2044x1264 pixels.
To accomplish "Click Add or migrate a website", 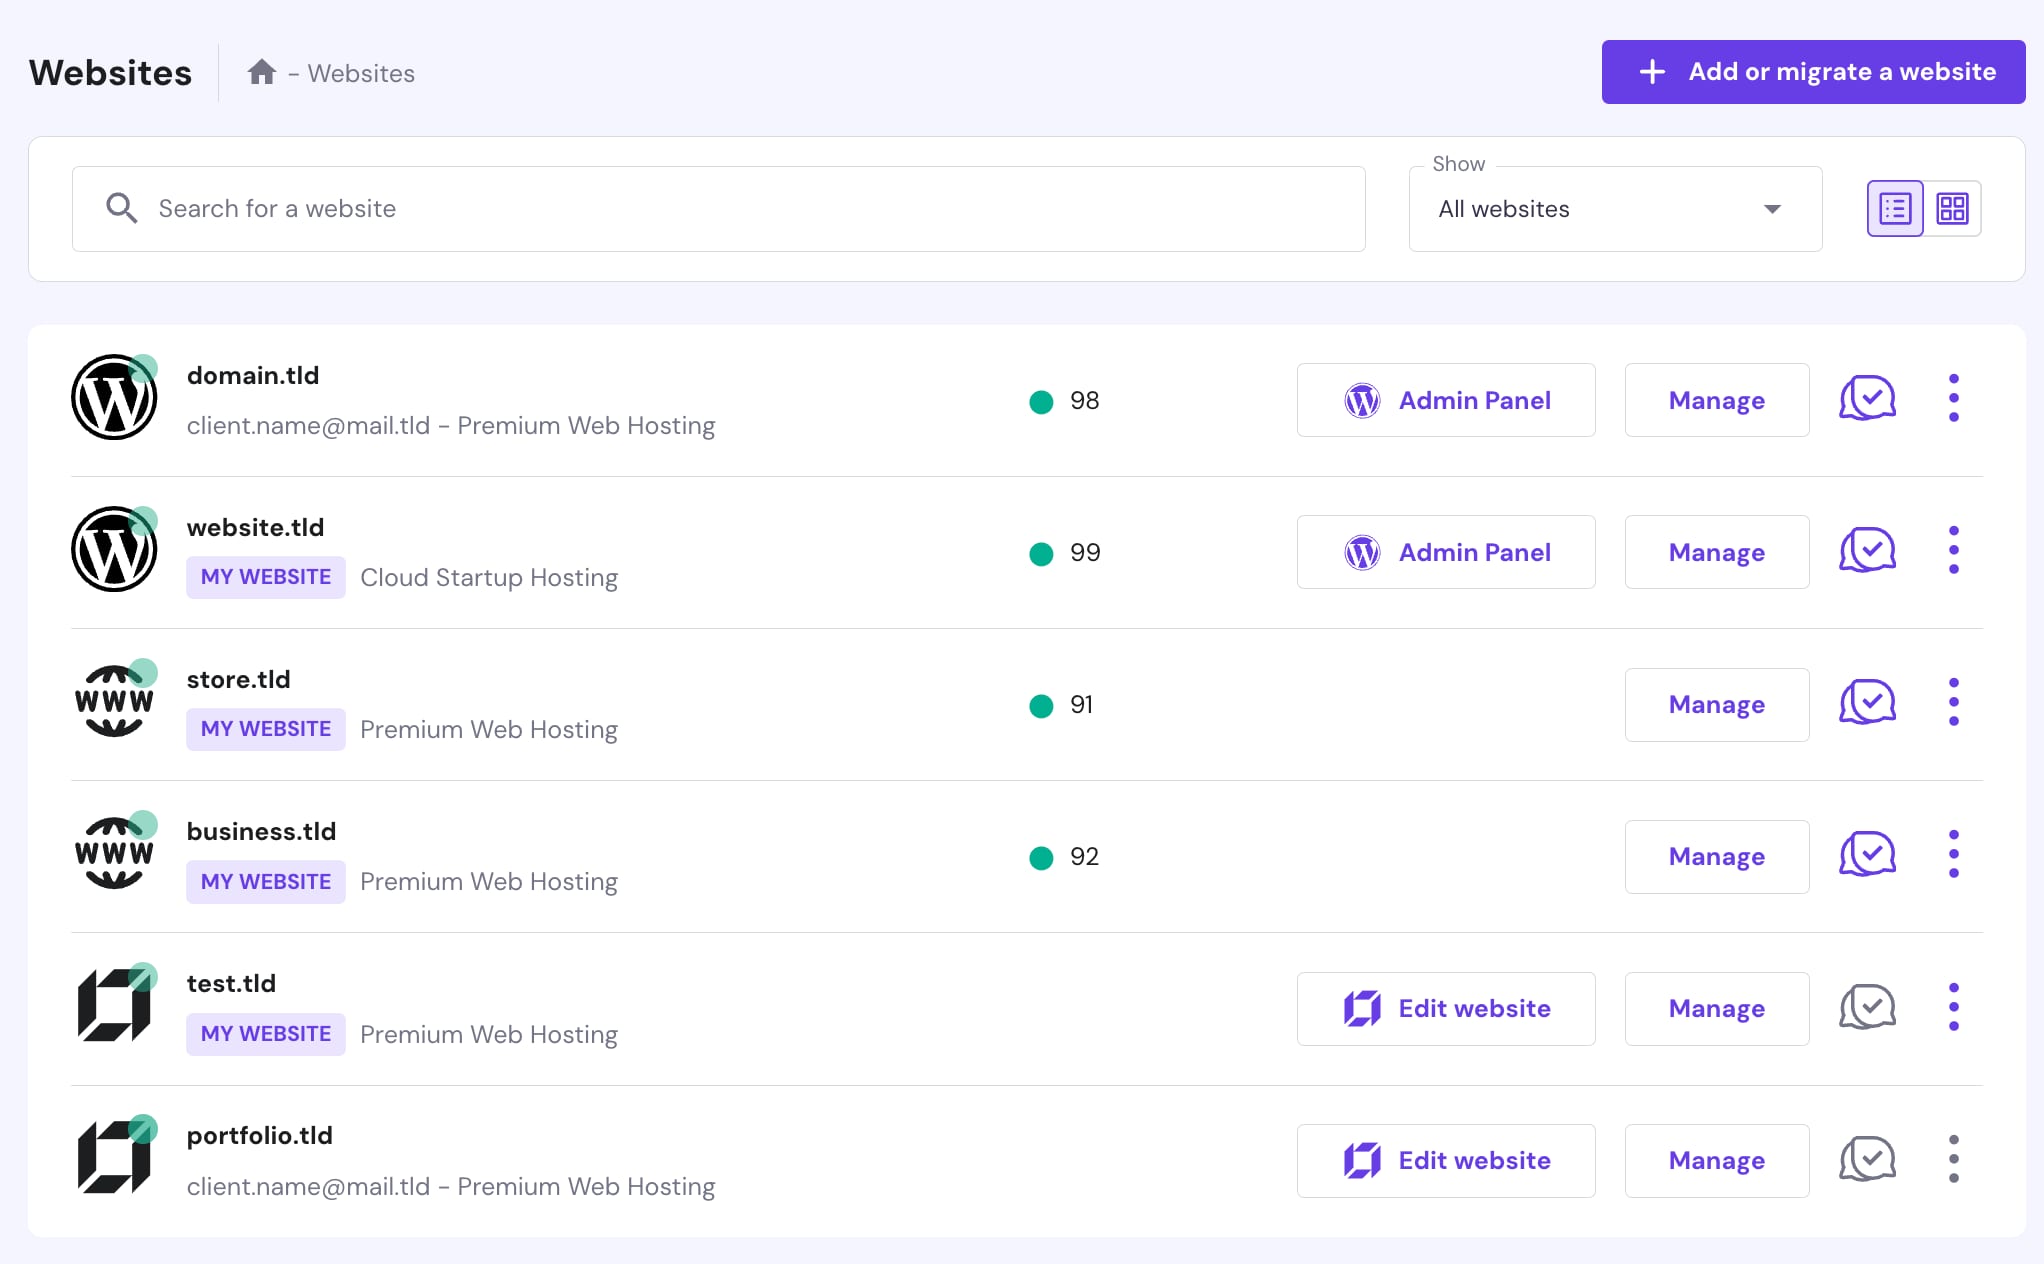I will [x=1812, y=71].
